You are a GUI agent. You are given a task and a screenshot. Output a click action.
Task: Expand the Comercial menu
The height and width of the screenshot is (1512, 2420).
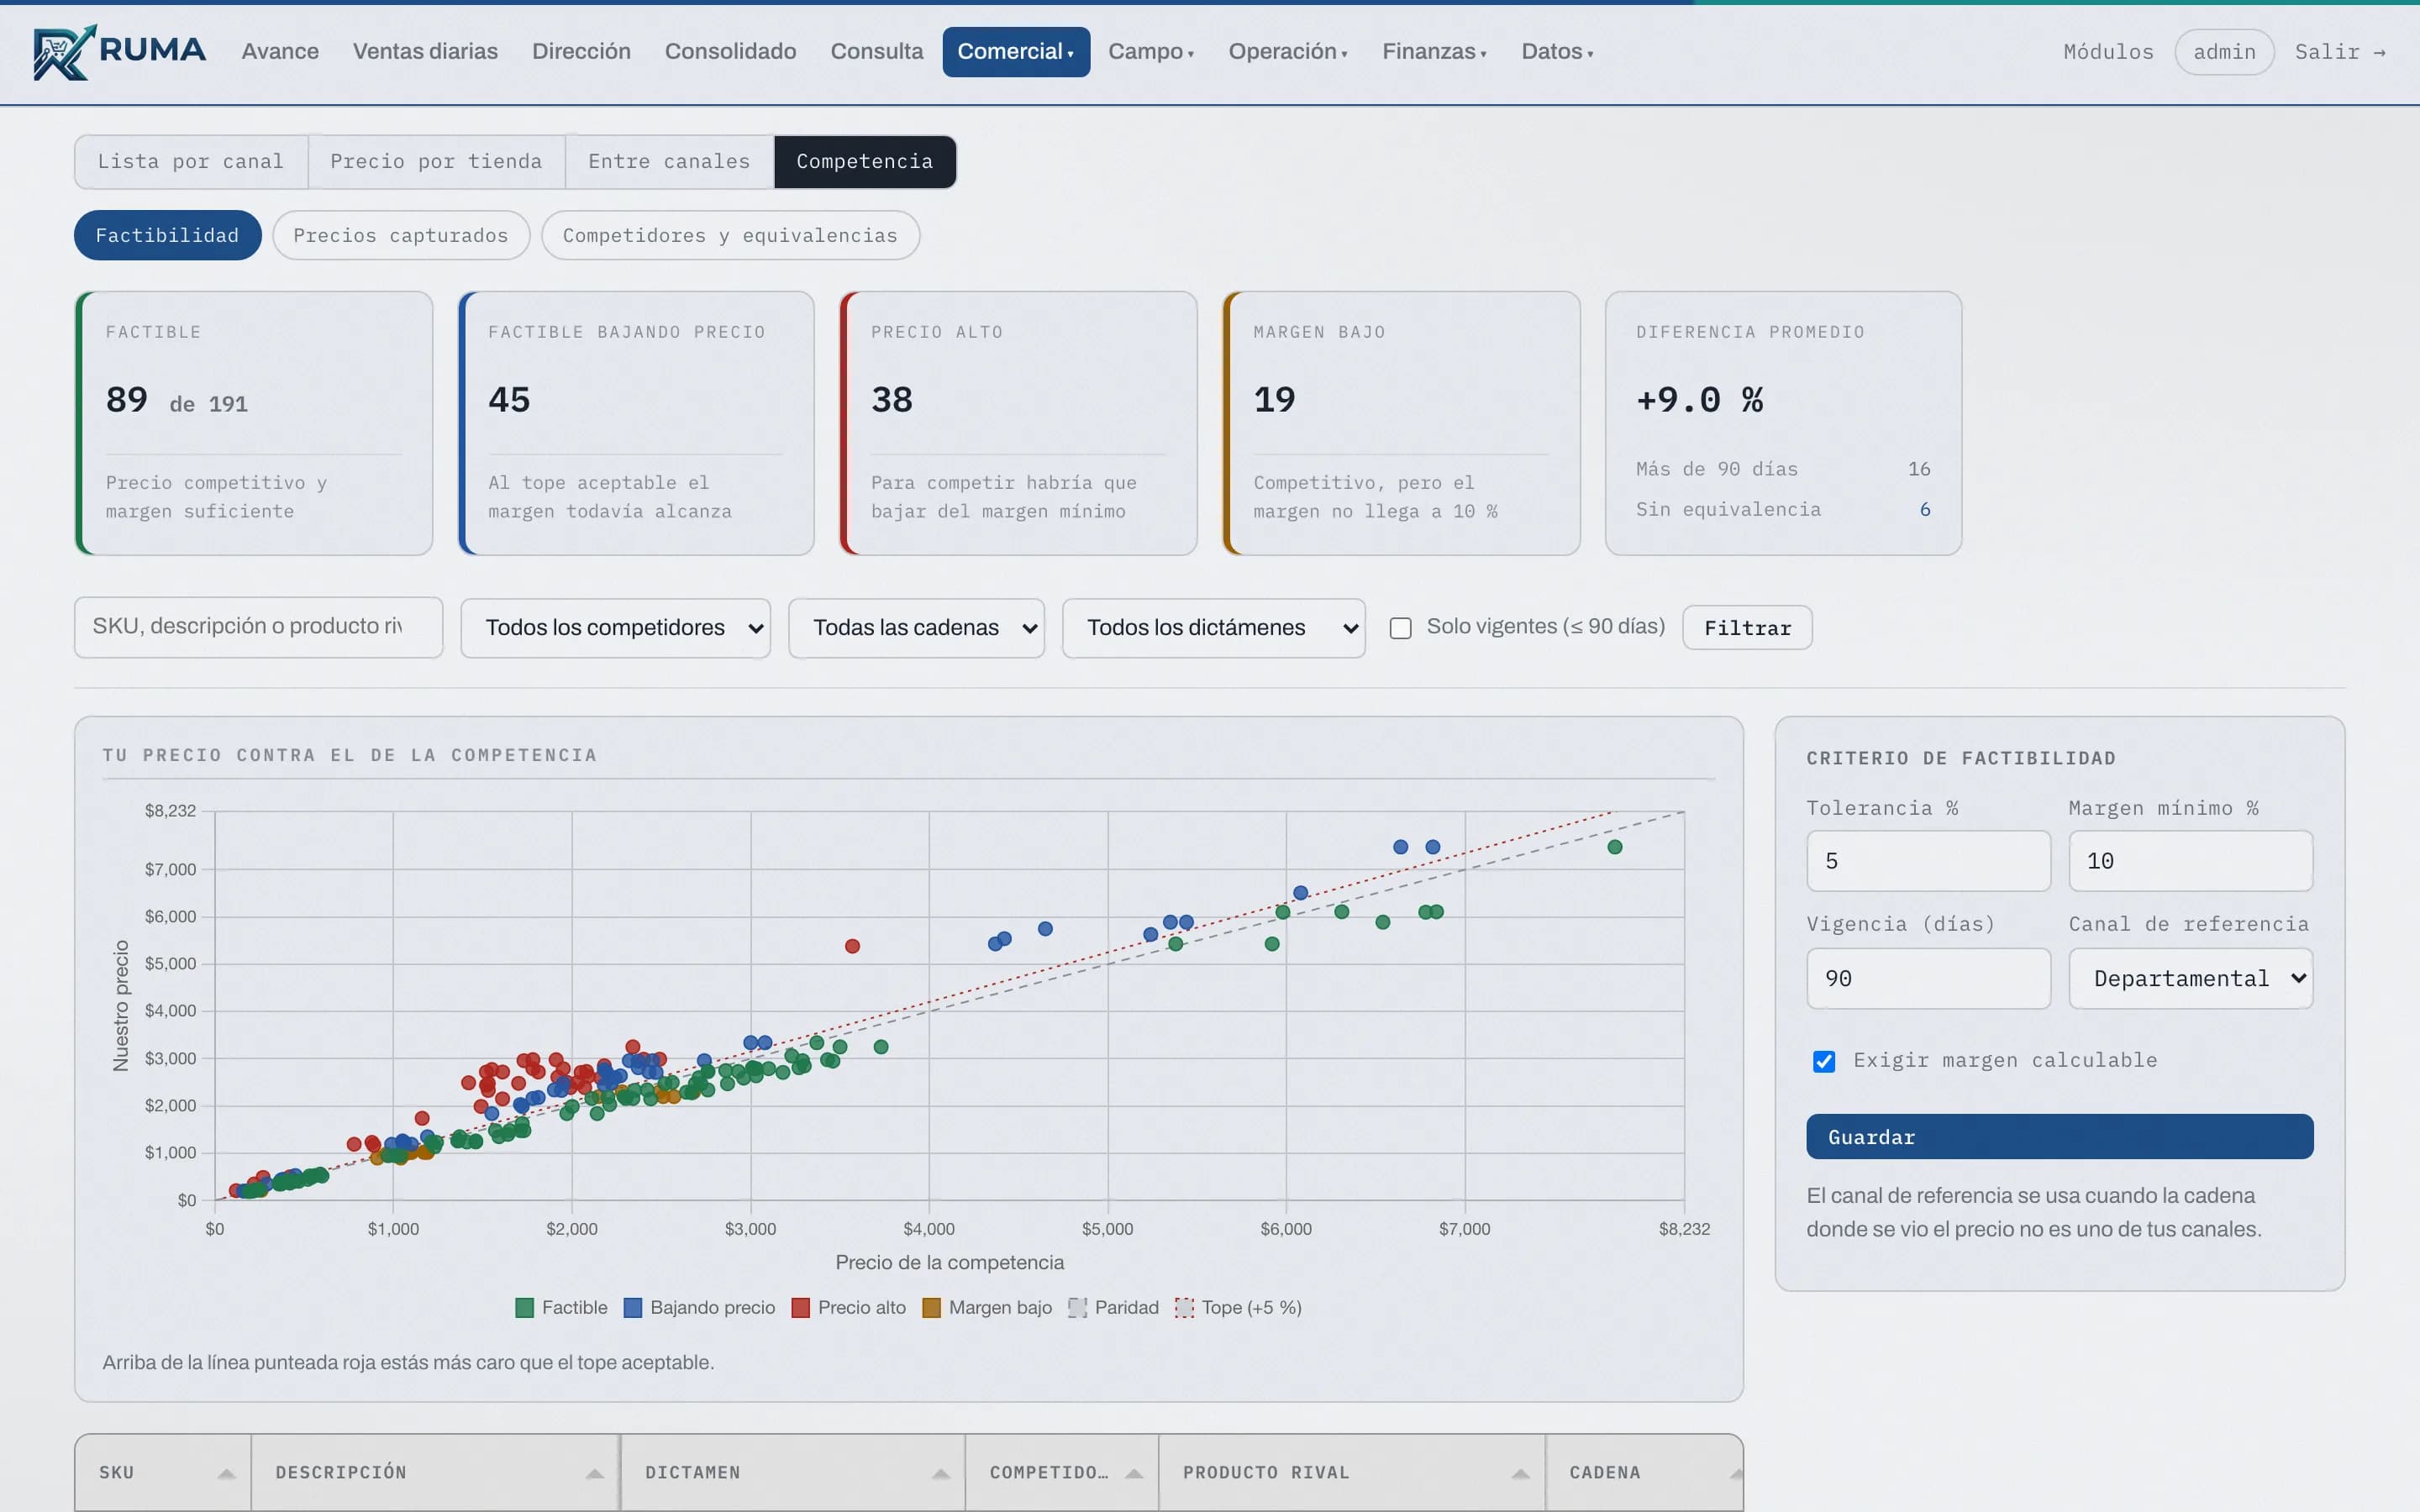coord(1016,52)
